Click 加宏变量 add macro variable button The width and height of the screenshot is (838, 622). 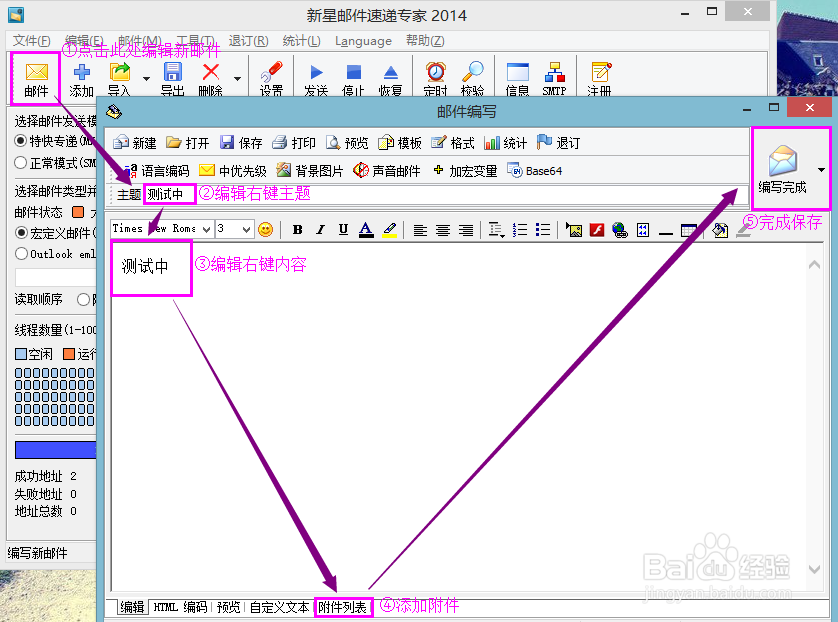click(465, 171)
